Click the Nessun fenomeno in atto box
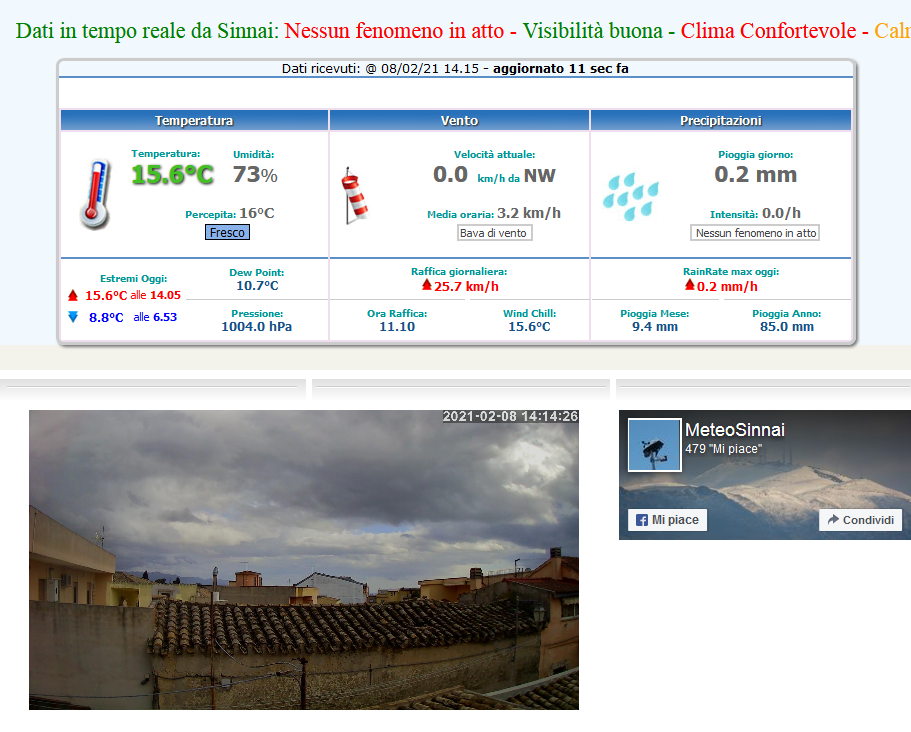Image resolution: width=911 pixels, height=732 pixels. point(755,233)
